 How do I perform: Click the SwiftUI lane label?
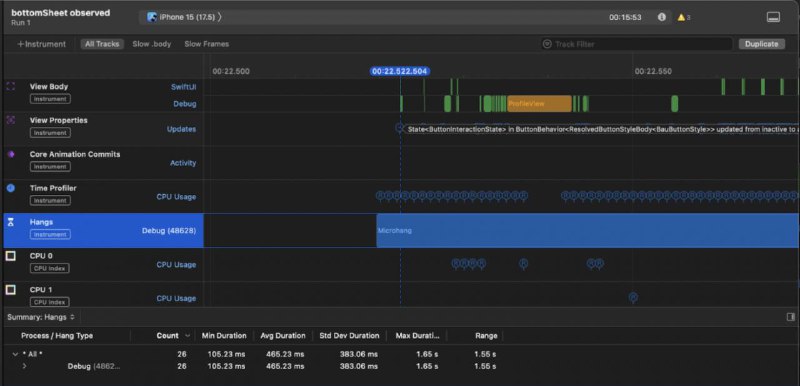coord(183,87)
